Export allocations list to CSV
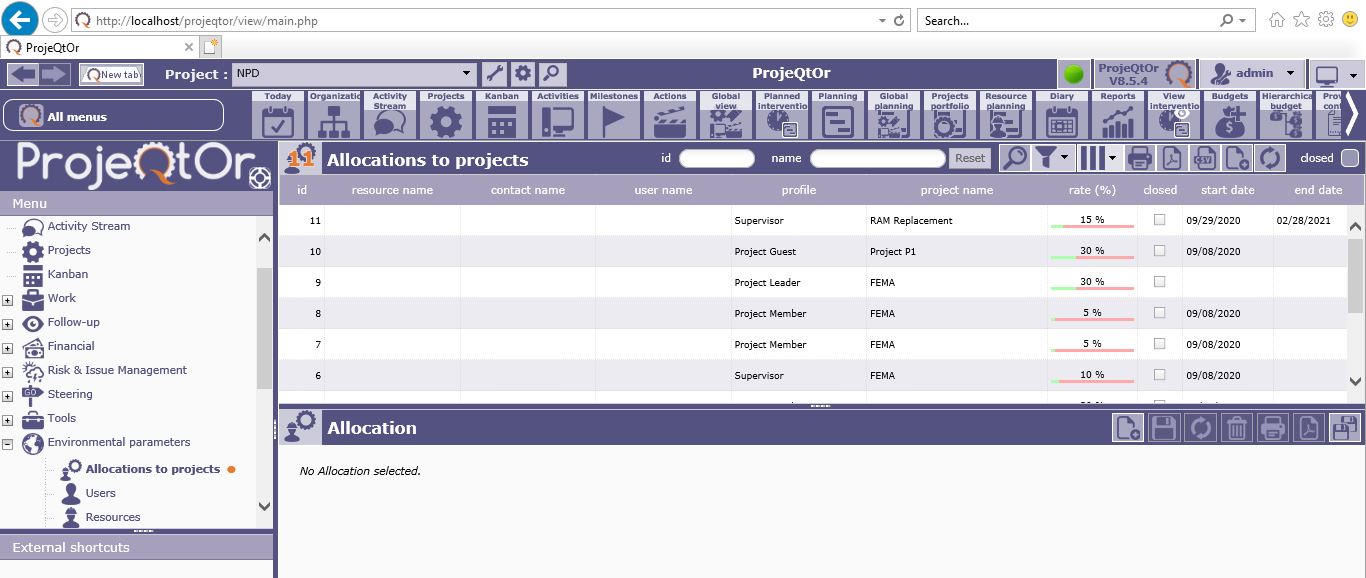This screenshot has height=578, width=1366. point(1205,158)
